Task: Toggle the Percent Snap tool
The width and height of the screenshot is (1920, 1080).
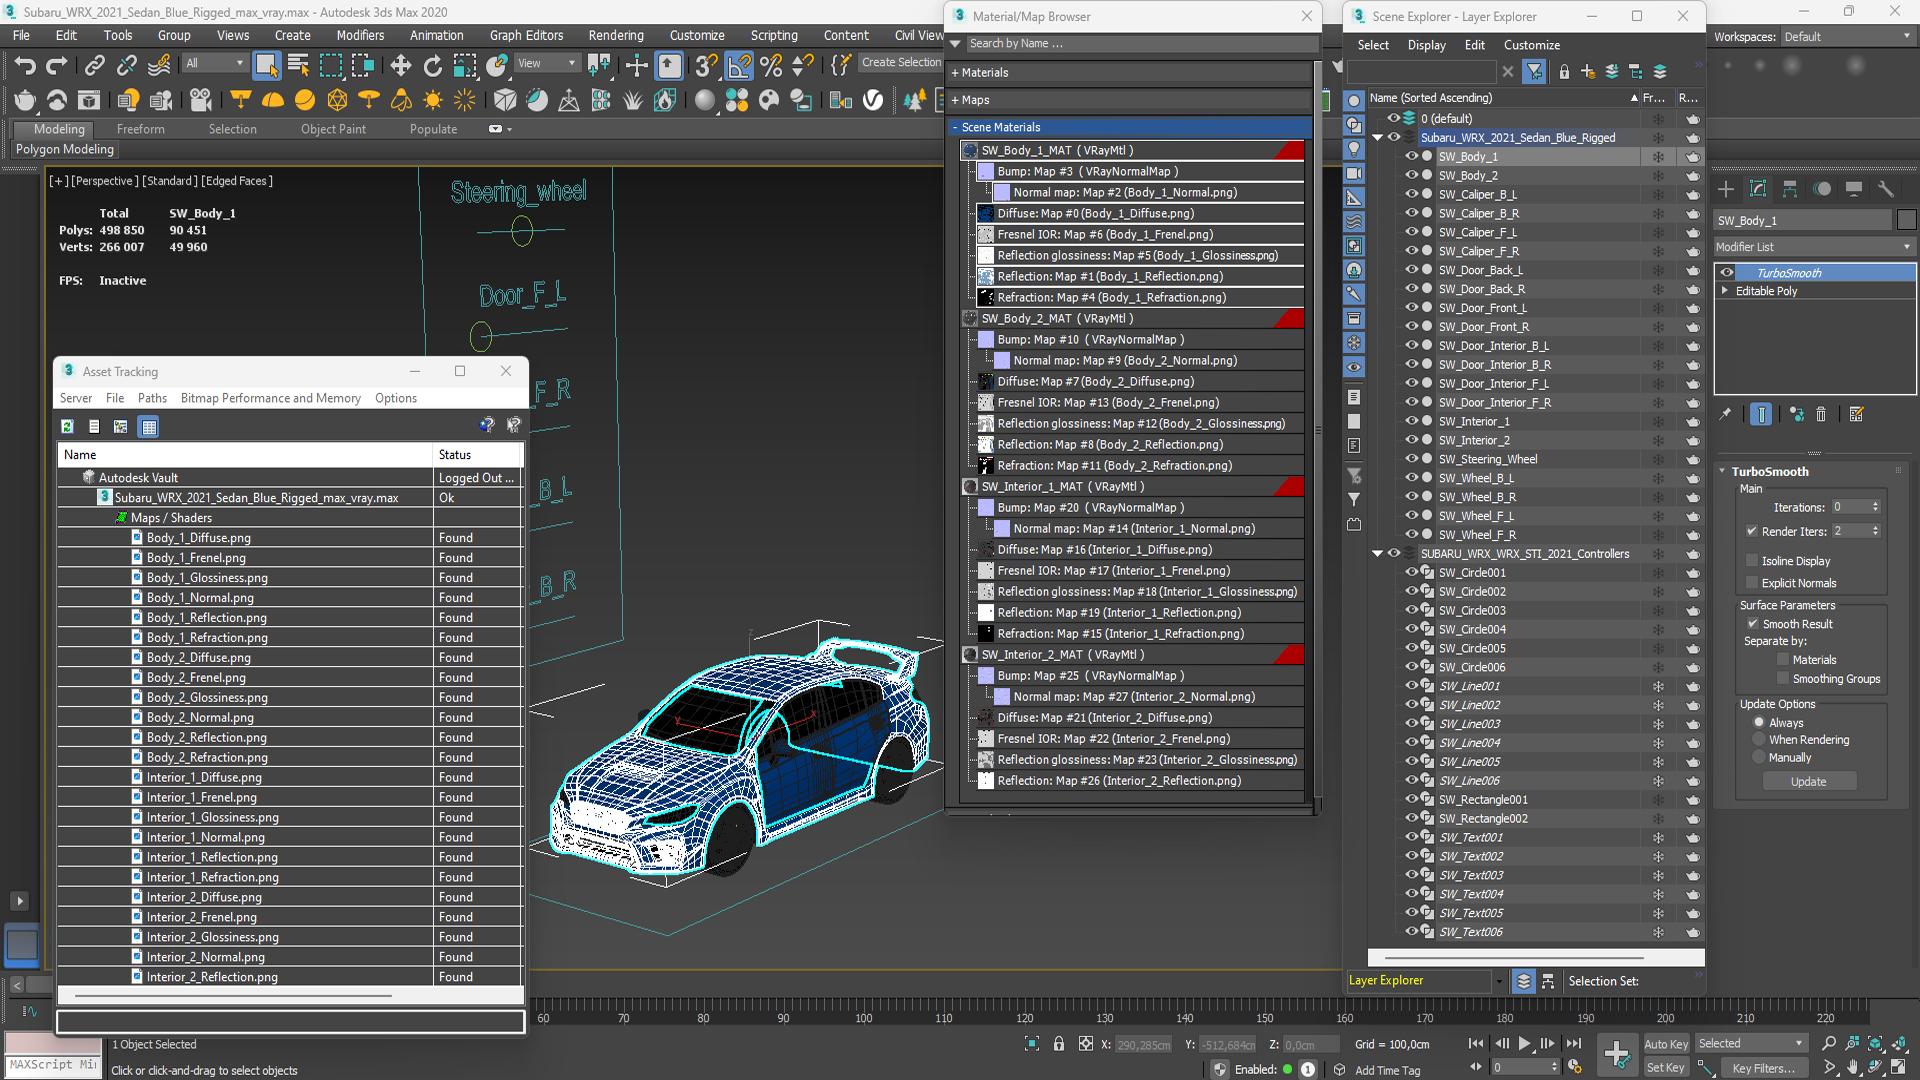Action: pos(771,66)
